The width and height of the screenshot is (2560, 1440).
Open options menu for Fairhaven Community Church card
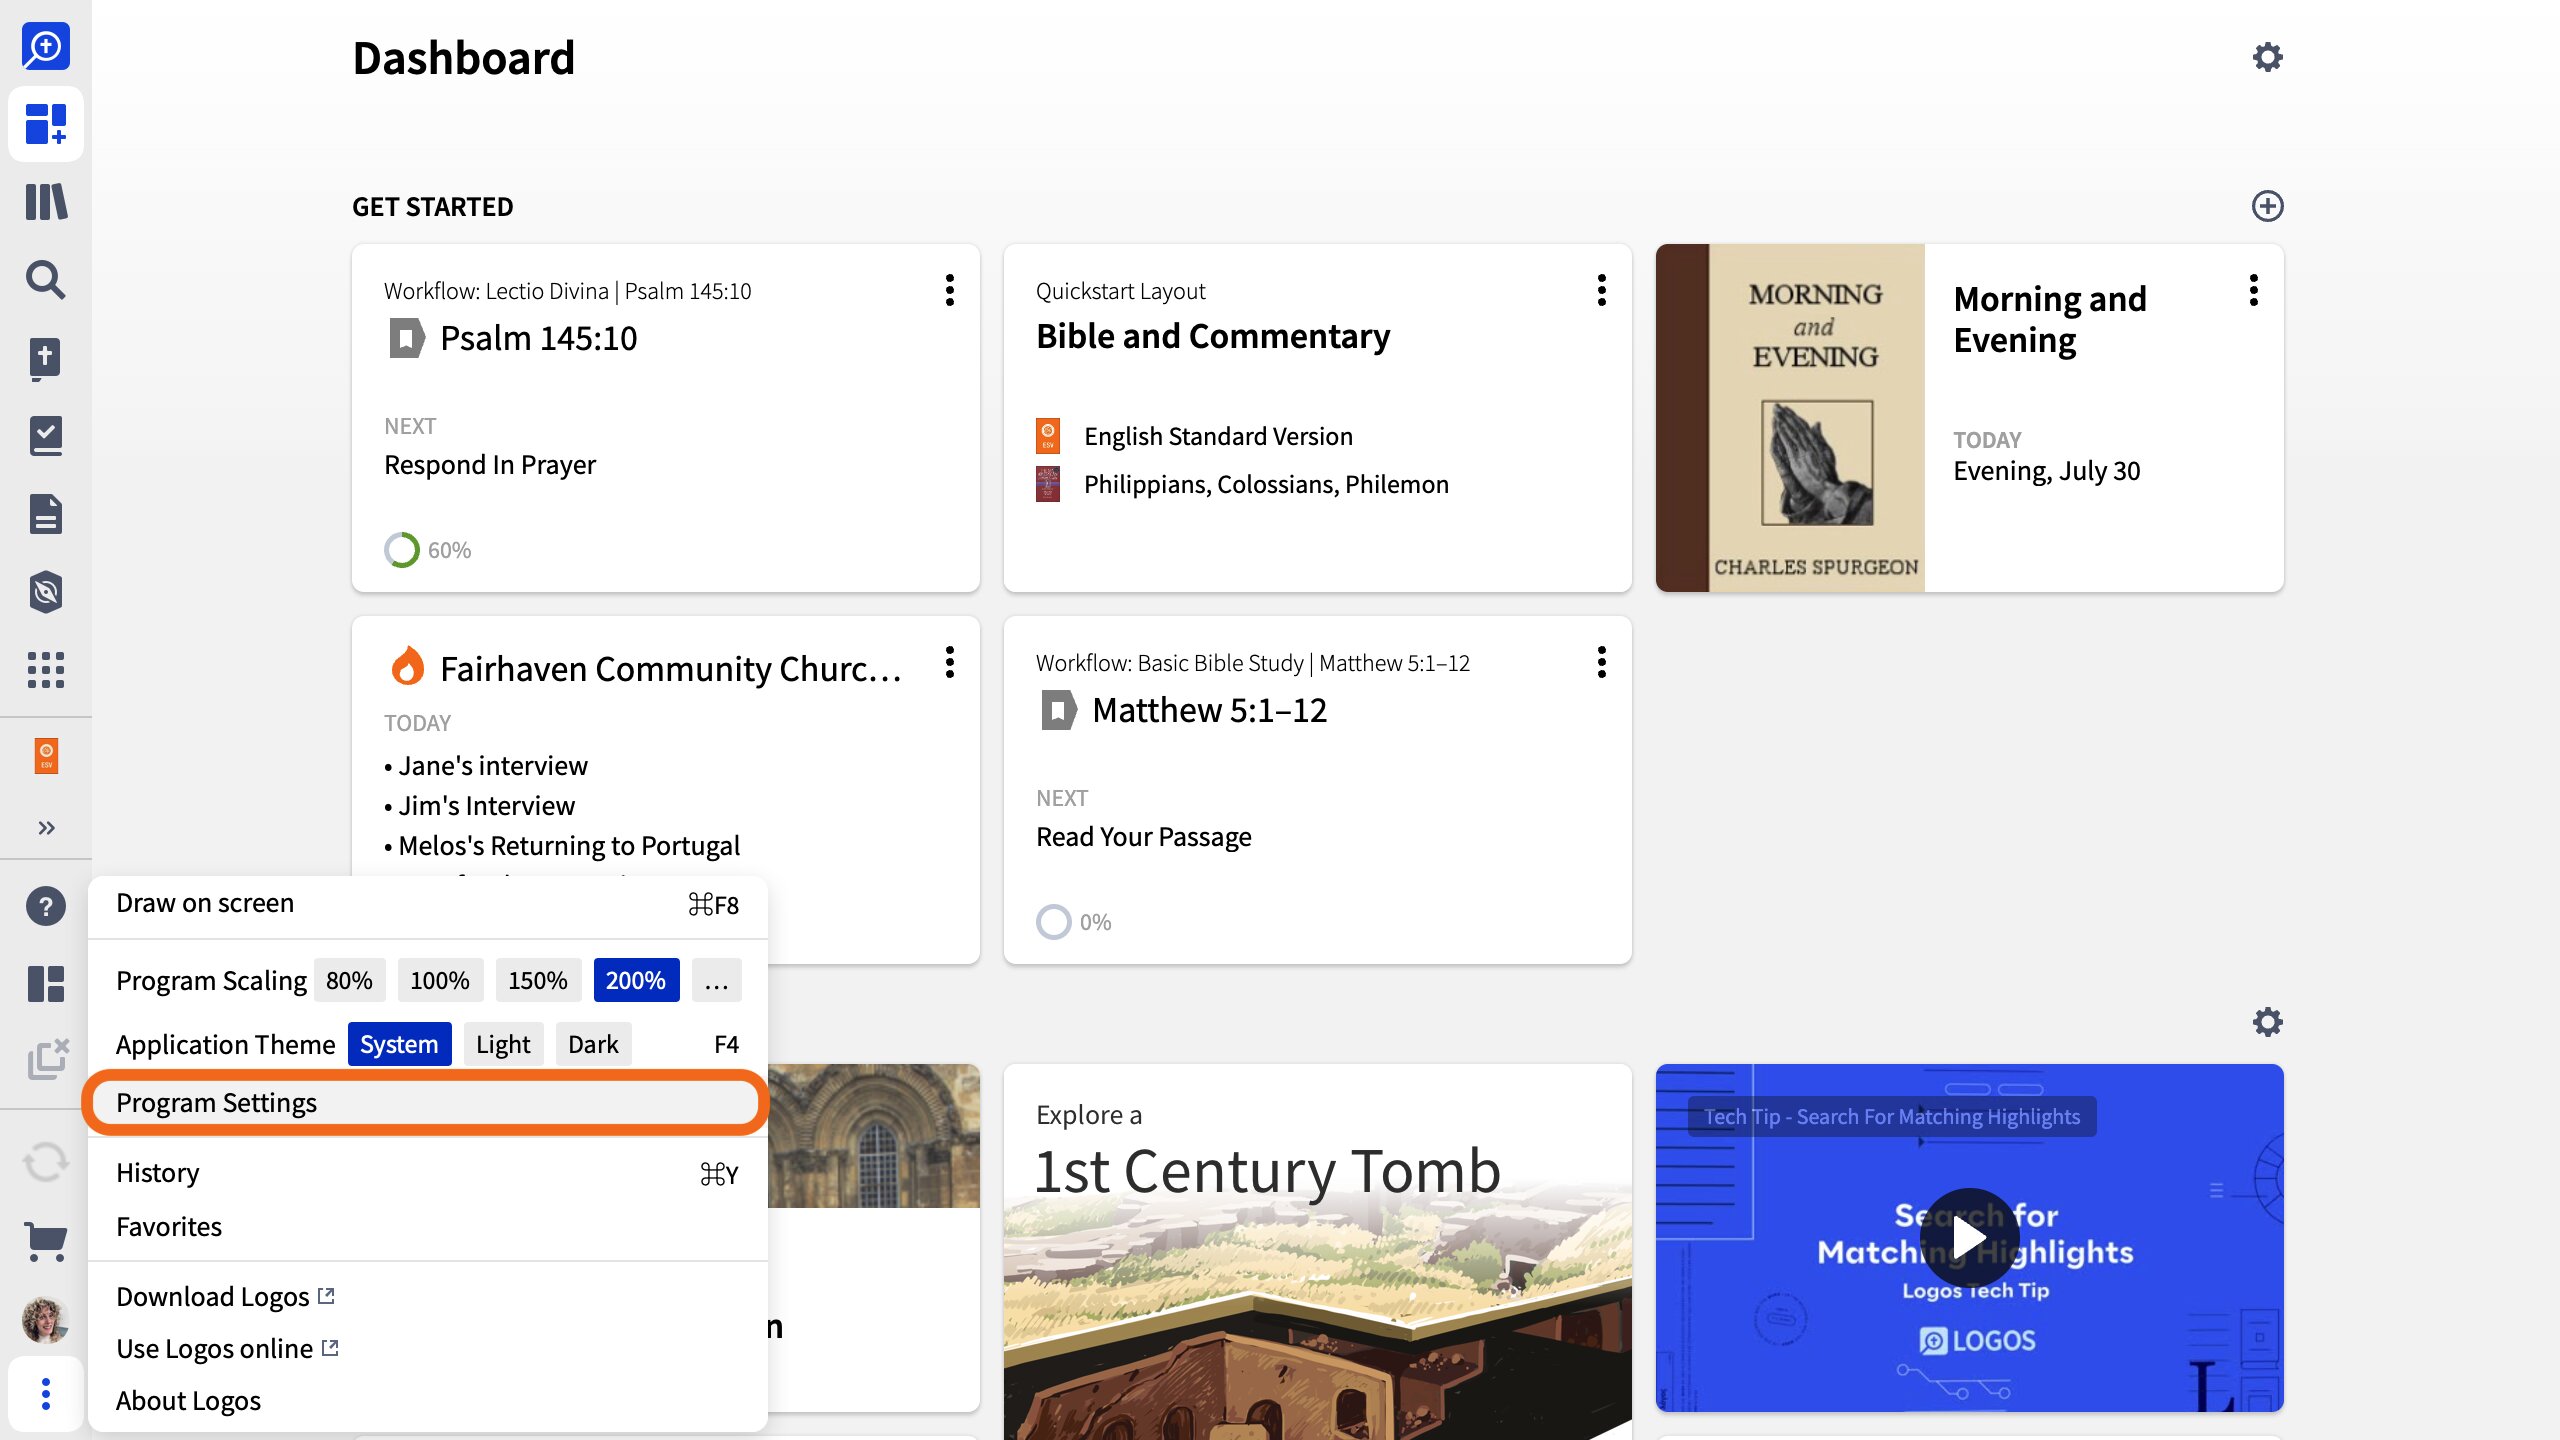[x=950, y=662]
